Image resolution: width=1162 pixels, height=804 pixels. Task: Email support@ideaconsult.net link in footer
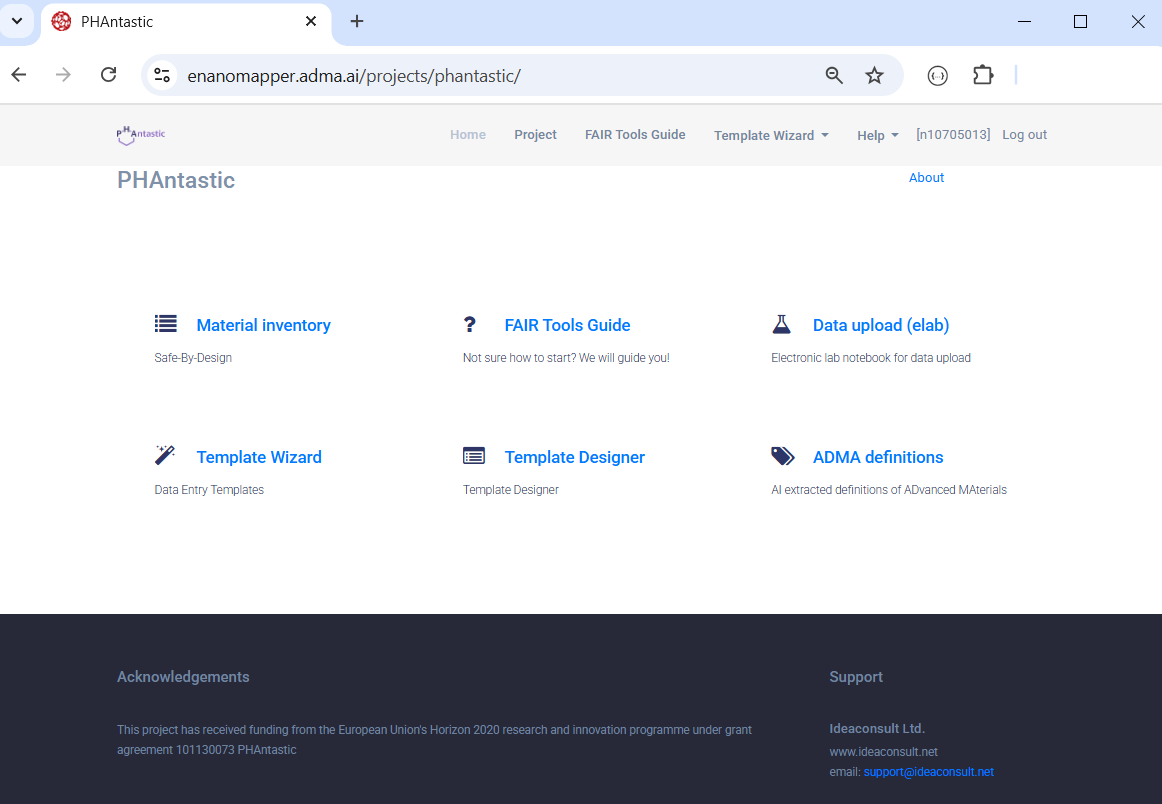928,772
